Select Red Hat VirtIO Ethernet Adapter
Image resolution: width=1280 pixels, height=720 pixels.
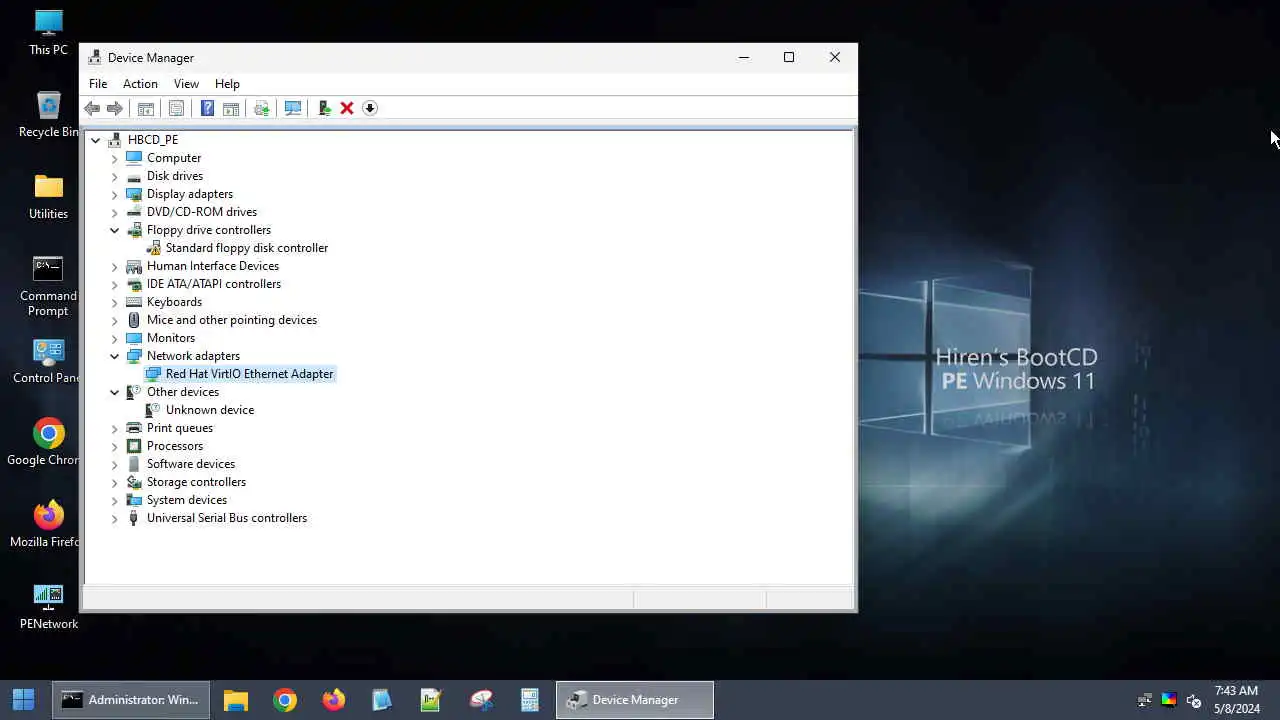click(249, 374)
